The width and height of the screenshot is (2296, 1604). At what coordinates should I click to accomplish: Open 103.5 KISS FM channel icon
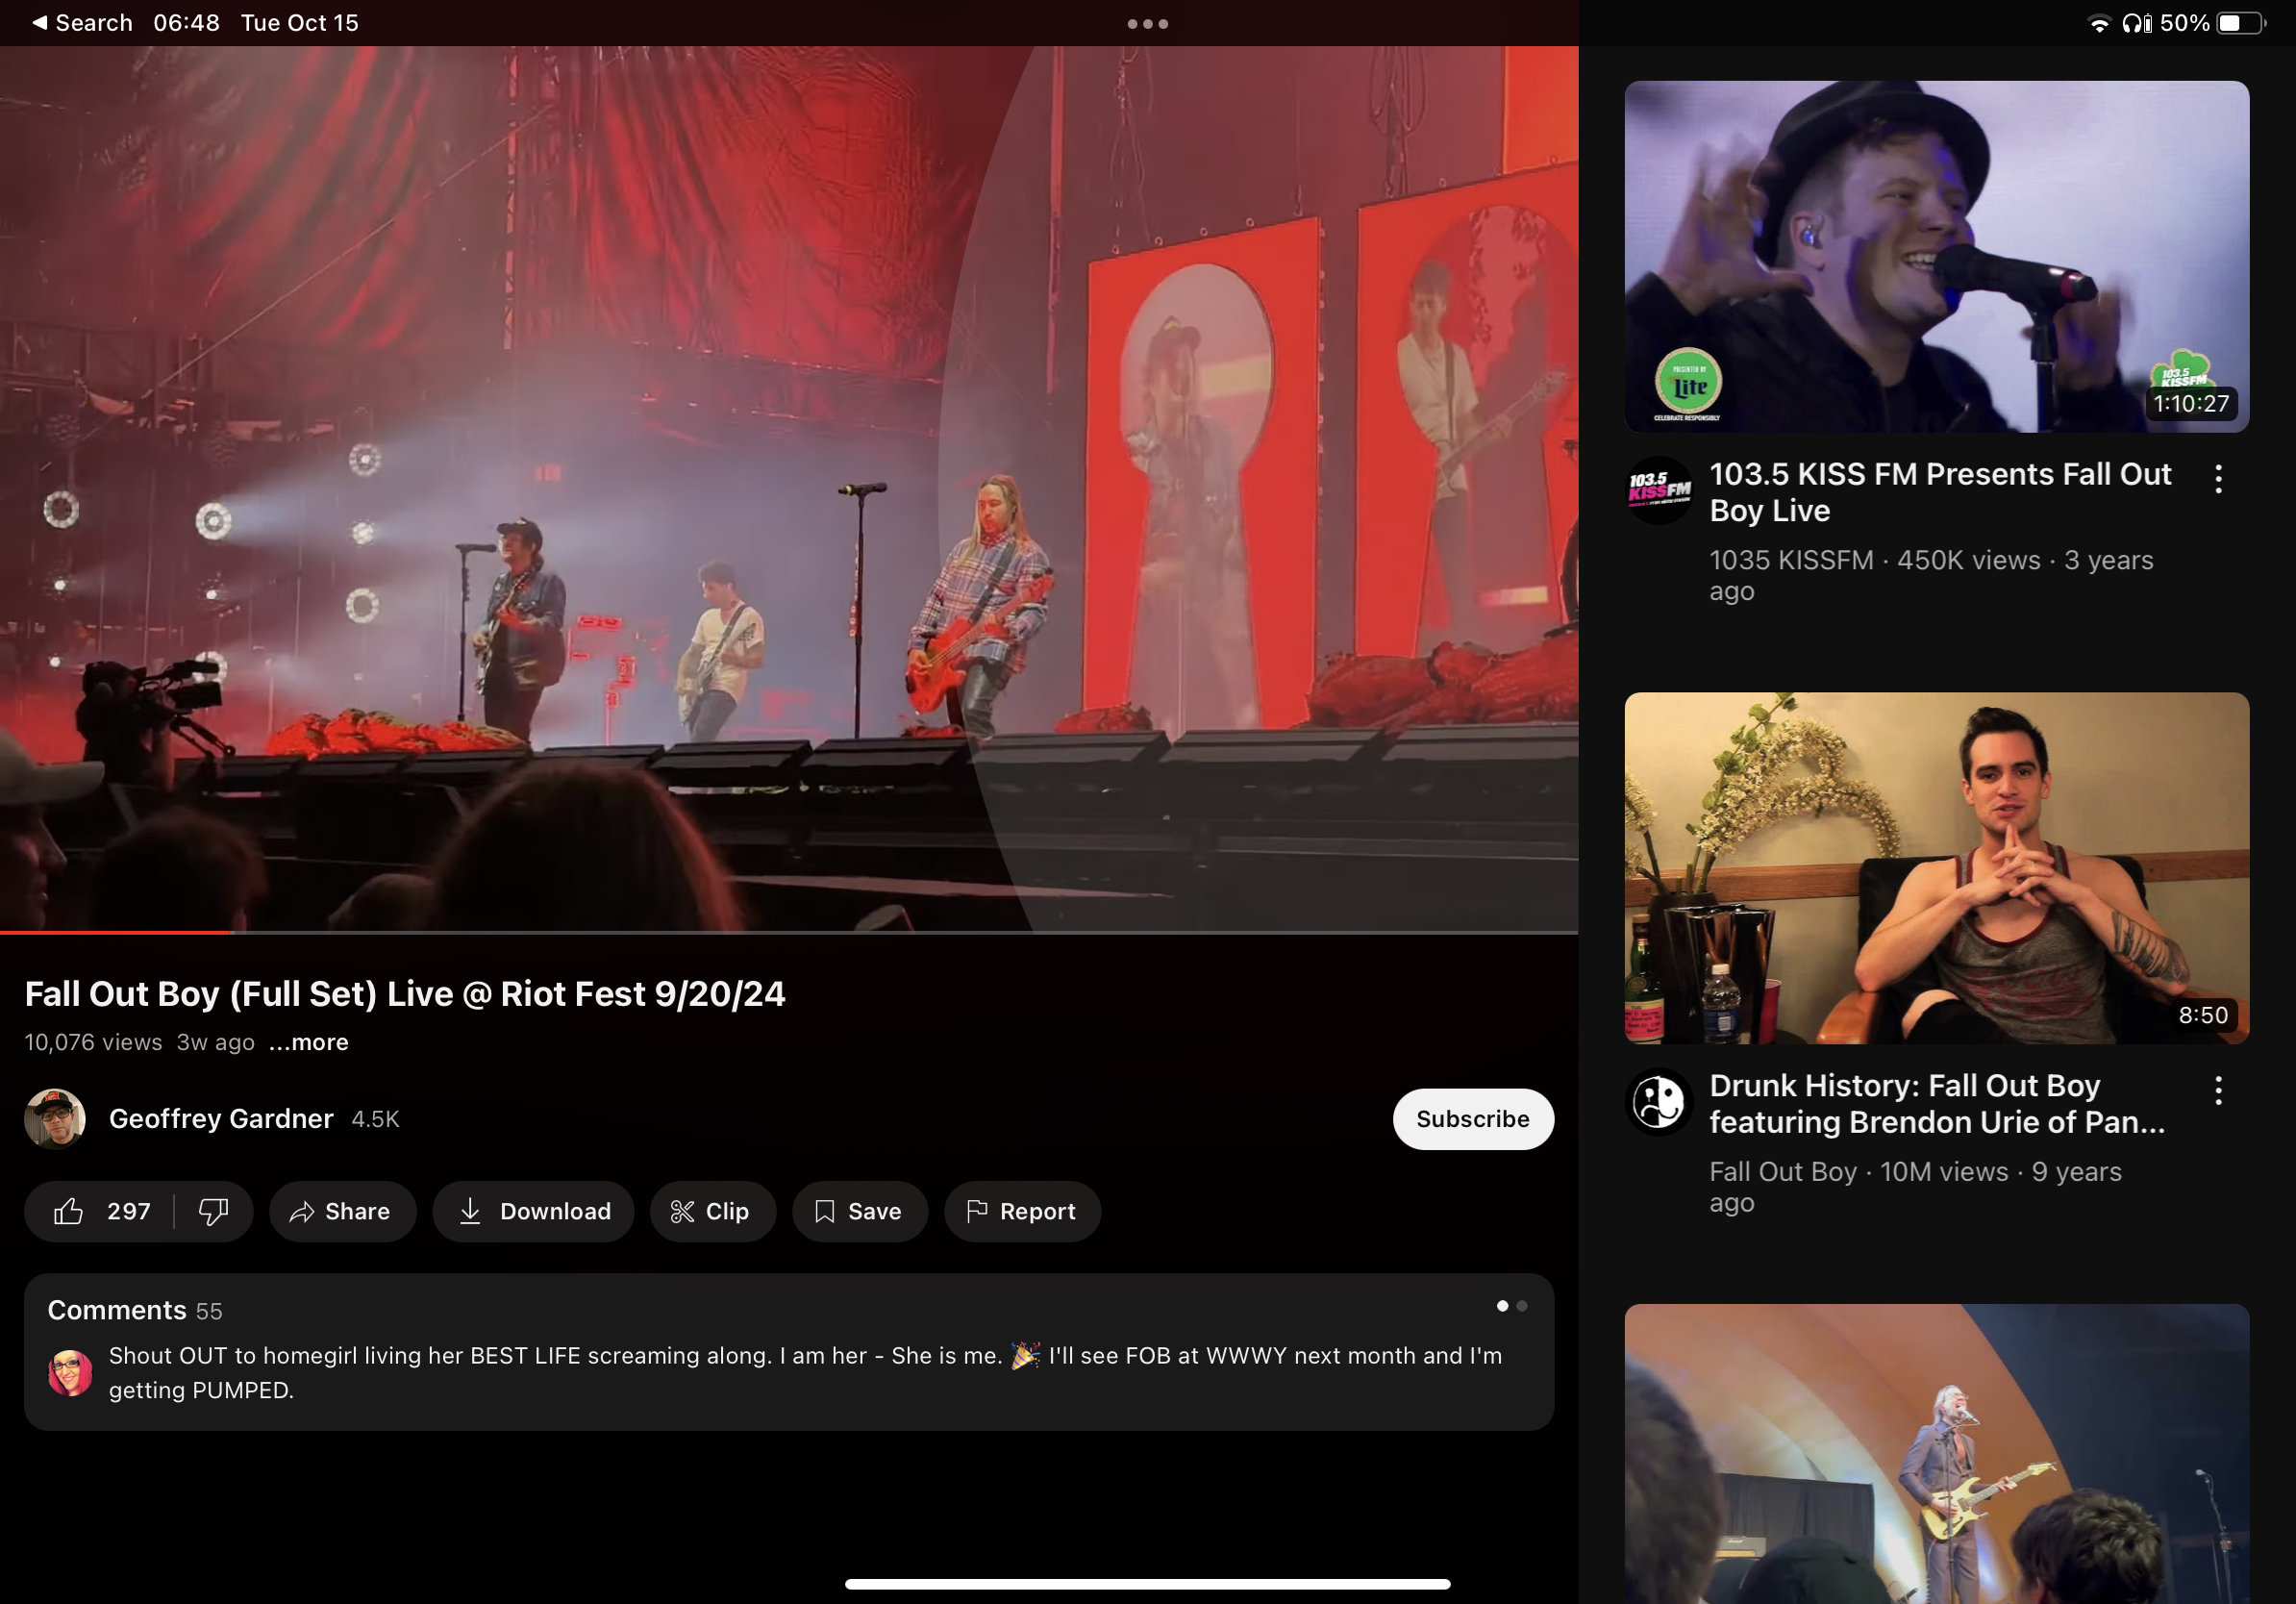point(1659,490)
